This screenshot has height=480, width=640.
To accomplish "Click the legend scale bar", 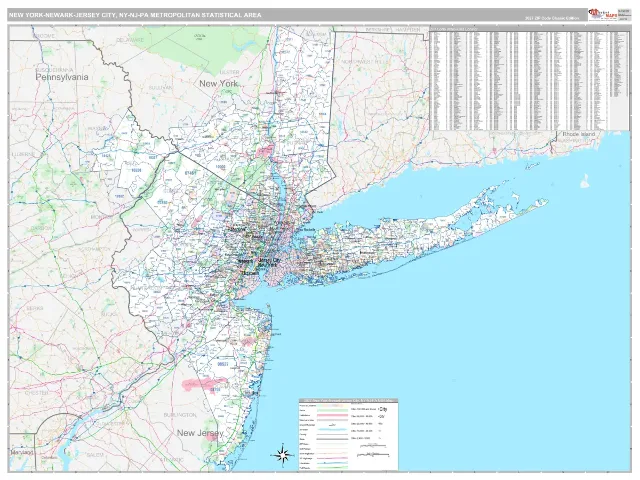I will (373, 454).
